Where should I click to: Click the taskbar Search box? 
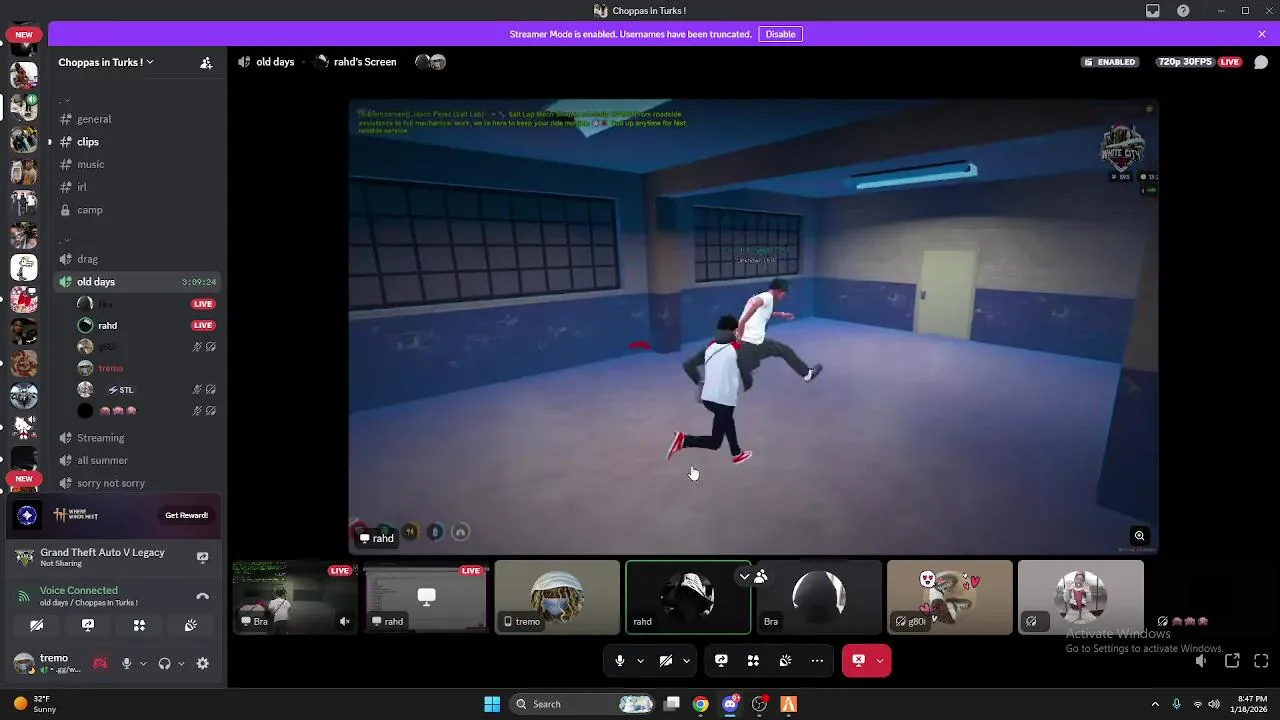(584, 704)
